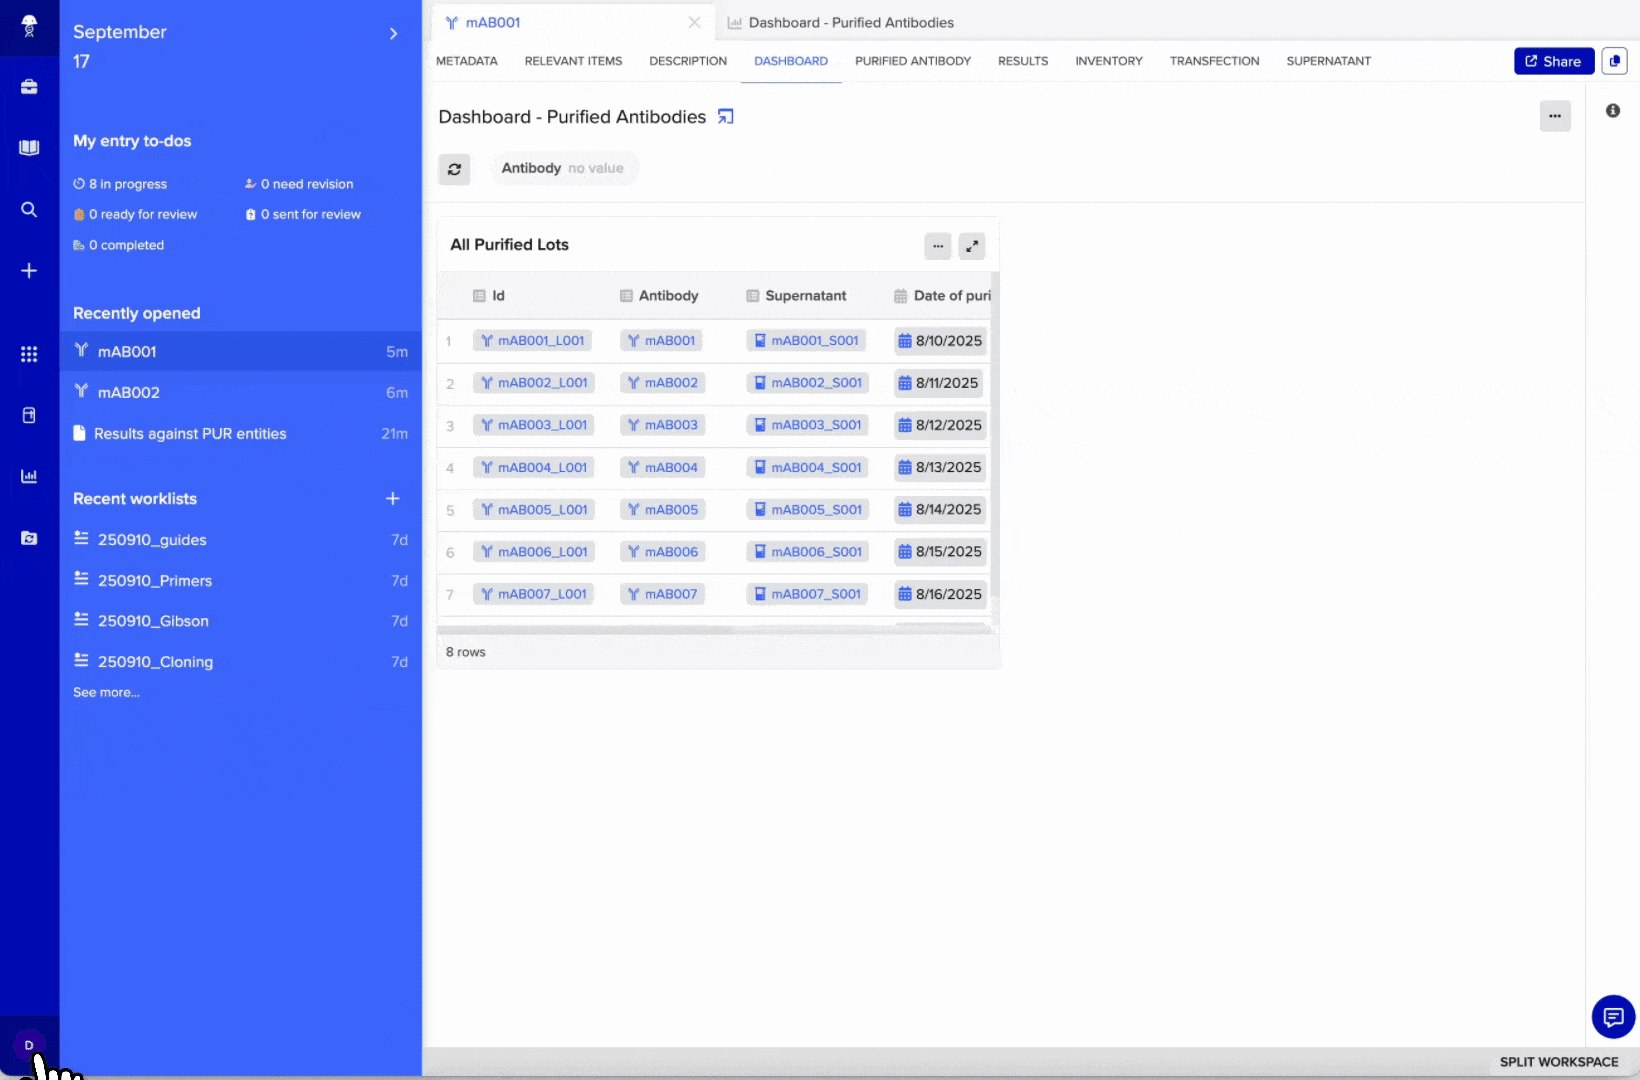Open search from the left sidebar
Screen dimensions: 1640x1080
pyautogui.click(x=29, y=210)
